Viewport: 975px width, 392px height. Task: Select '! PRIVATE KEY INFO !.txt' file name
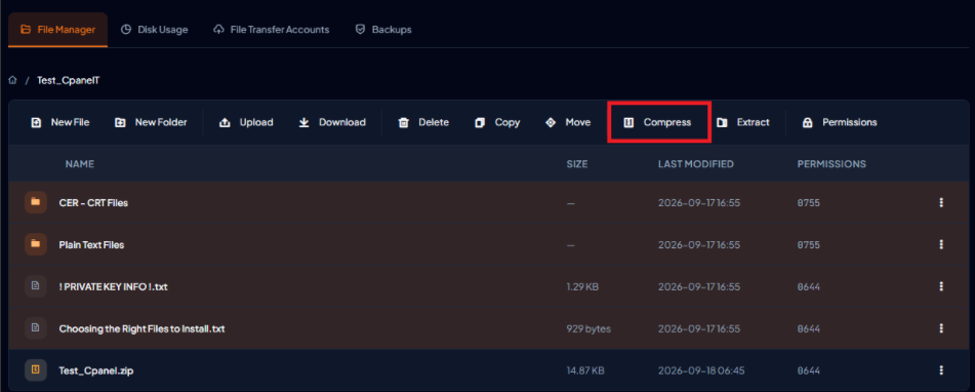113,287
